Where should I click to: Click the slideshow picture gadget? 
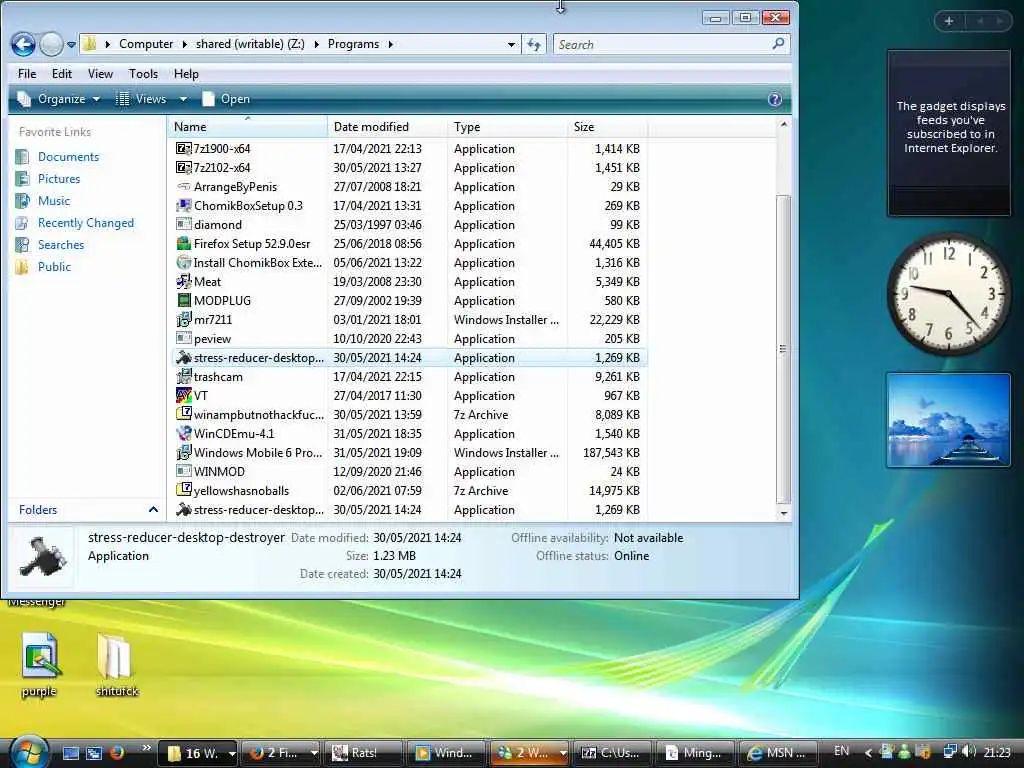coord(948,420)
